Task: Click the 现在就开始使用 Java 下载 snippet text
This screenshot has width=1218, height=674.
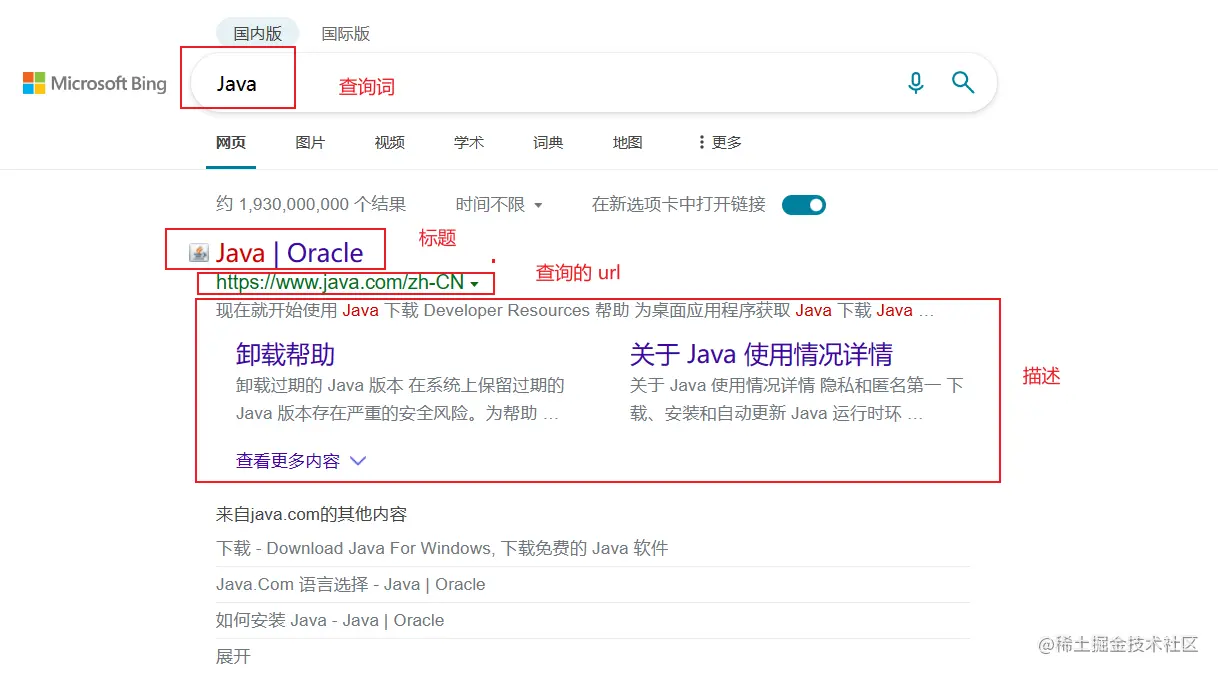Action: click(x=576, y=310)
